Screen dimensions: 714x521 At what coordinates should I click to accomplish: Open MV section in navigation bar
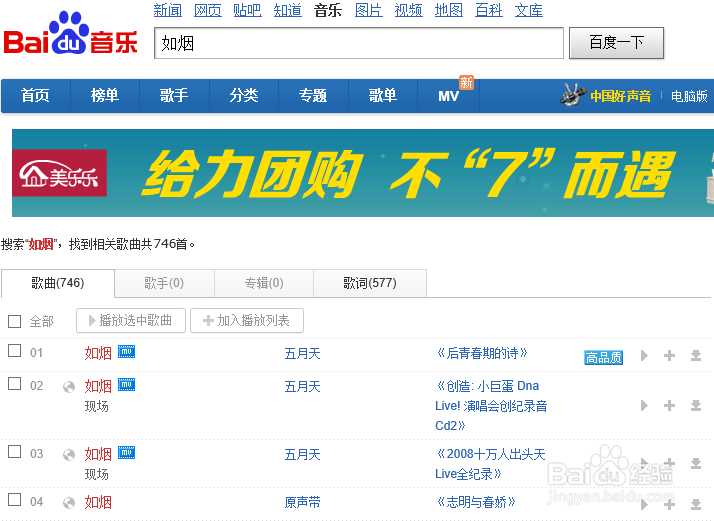point(449,96)
